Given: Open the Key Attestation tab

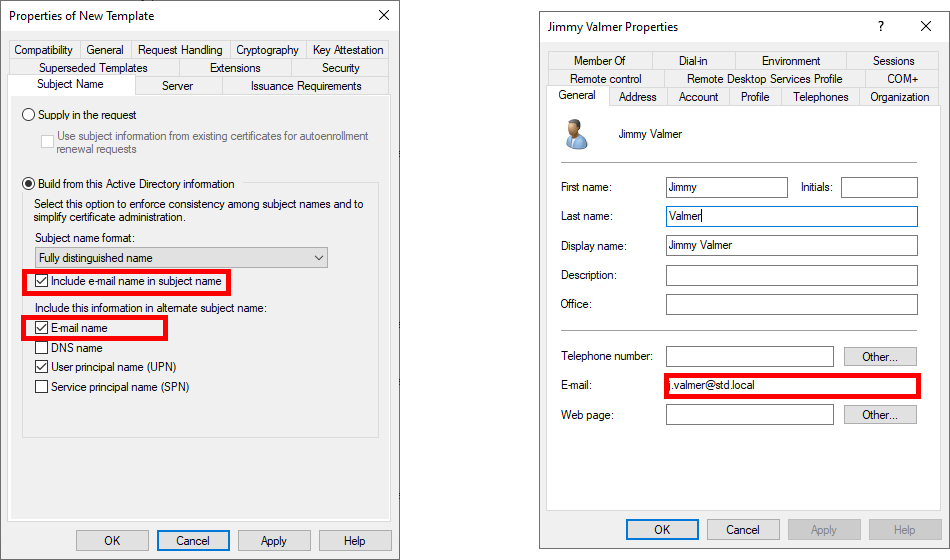Looking at the screenshot, I should pyautogui.click(x=348, y=50).
